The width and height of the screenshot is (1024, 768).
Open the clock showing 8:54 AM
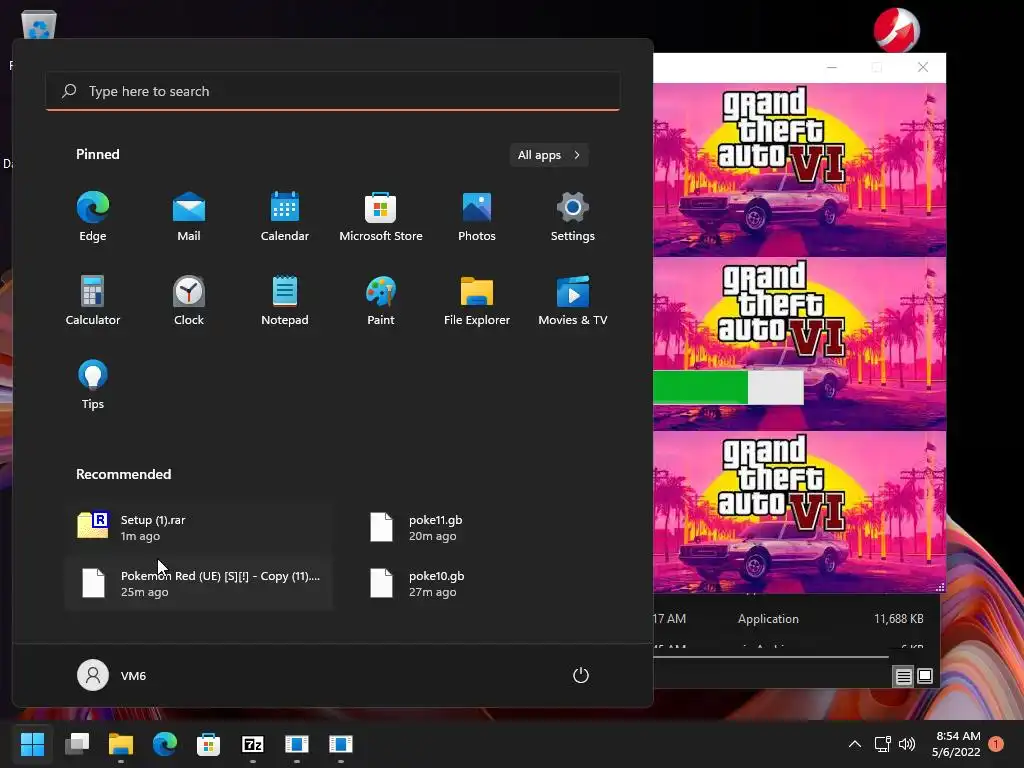click(957, 744)
